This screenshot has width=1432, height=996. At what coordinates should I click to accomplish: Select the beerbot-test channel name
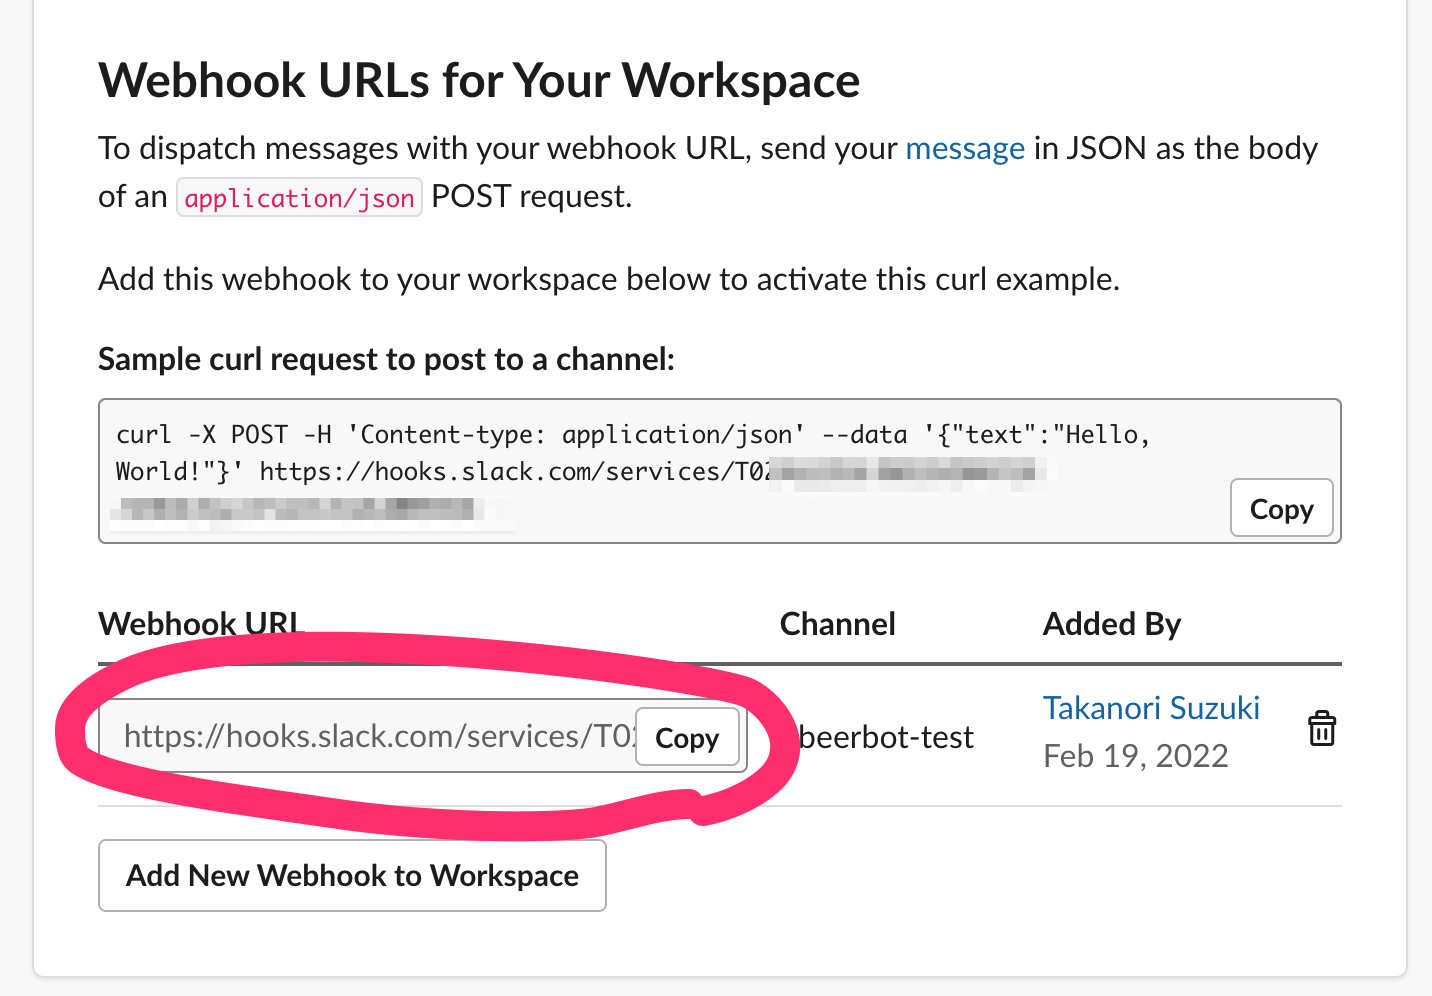pos(886,738)
